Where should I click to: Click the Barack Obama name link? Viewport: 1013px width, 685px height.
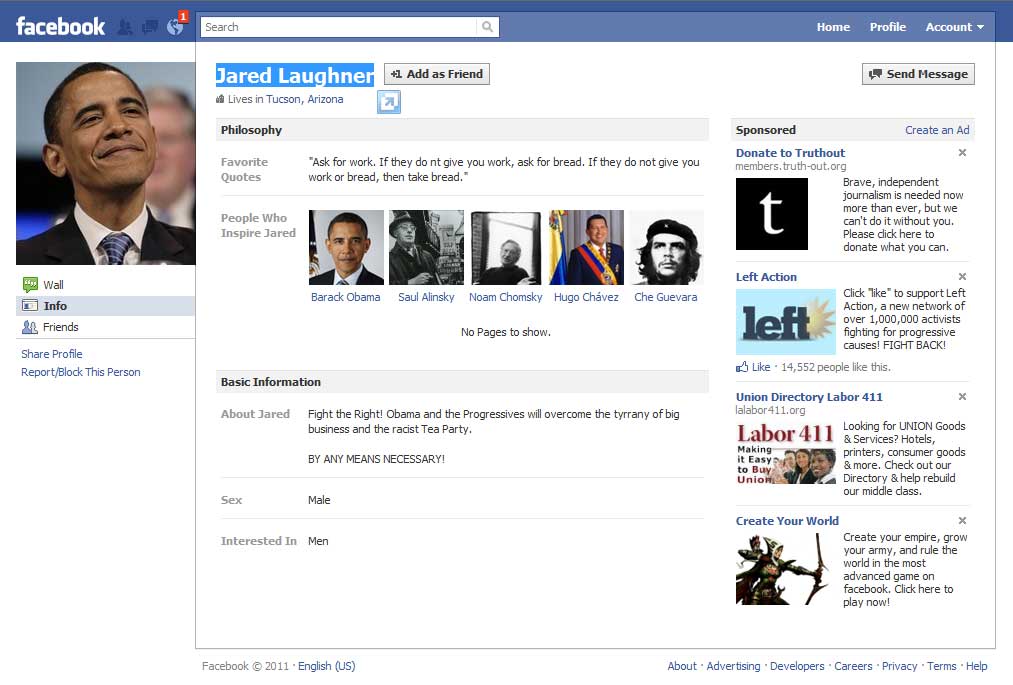346,297
